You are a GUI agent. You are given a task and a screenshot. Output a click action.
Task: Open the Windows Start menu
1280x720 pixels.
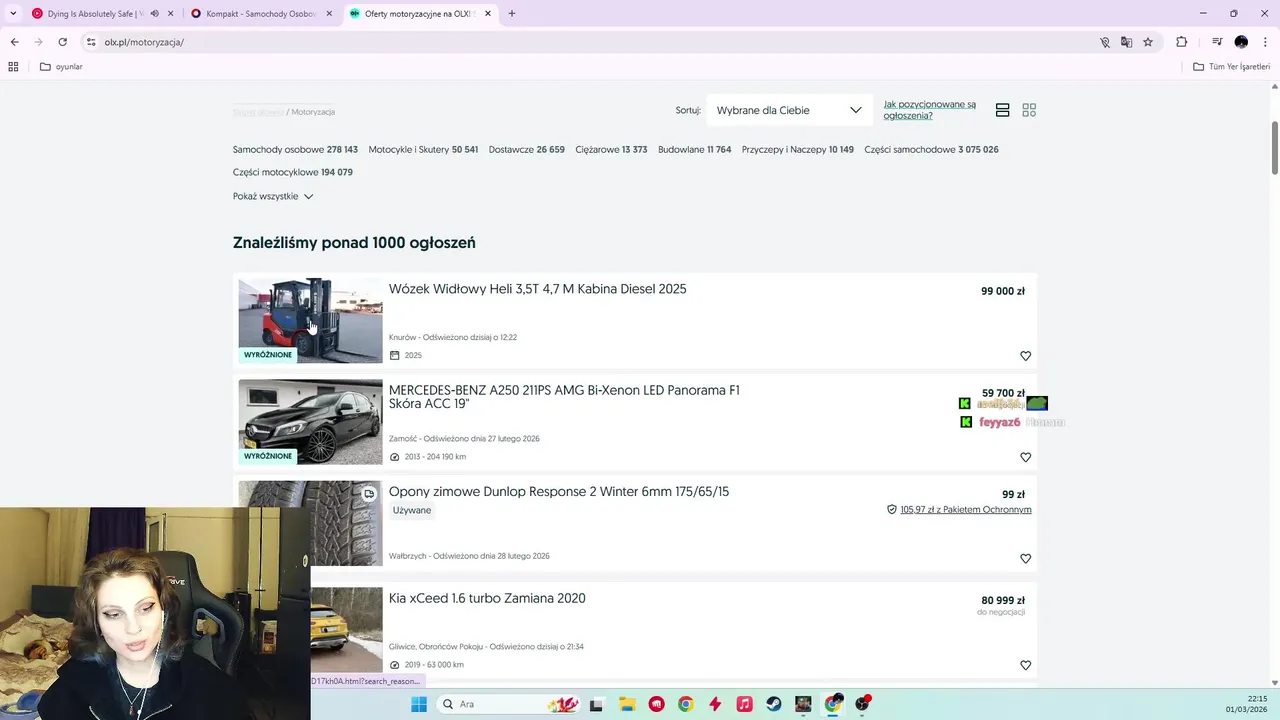tap(419, 704)
